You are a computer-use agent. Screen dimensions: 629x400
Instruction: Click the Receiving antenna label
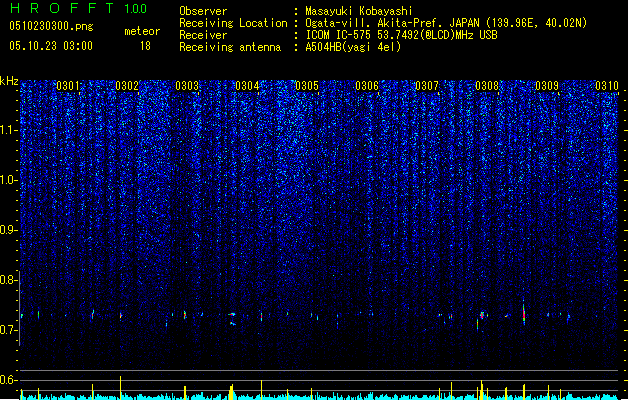point(230,47)
